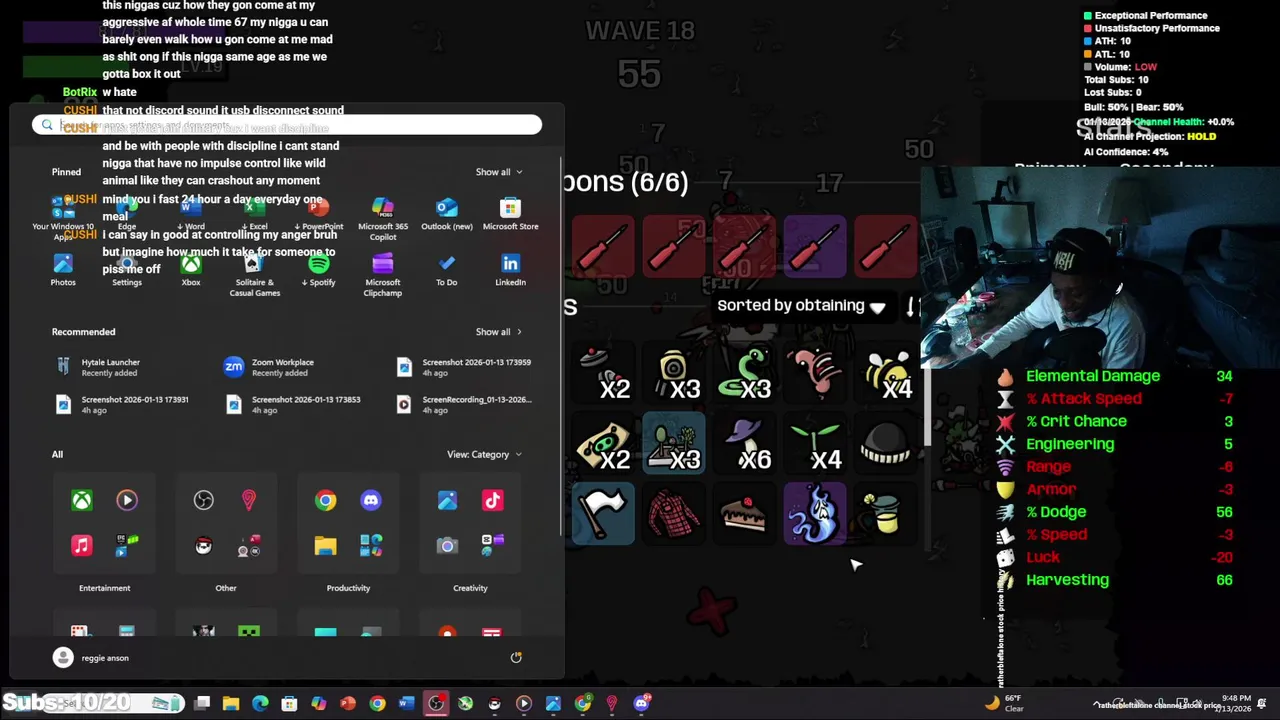Open File Explorer in Productivity category
The image size is (1280, 720).
tap(326, 546)
